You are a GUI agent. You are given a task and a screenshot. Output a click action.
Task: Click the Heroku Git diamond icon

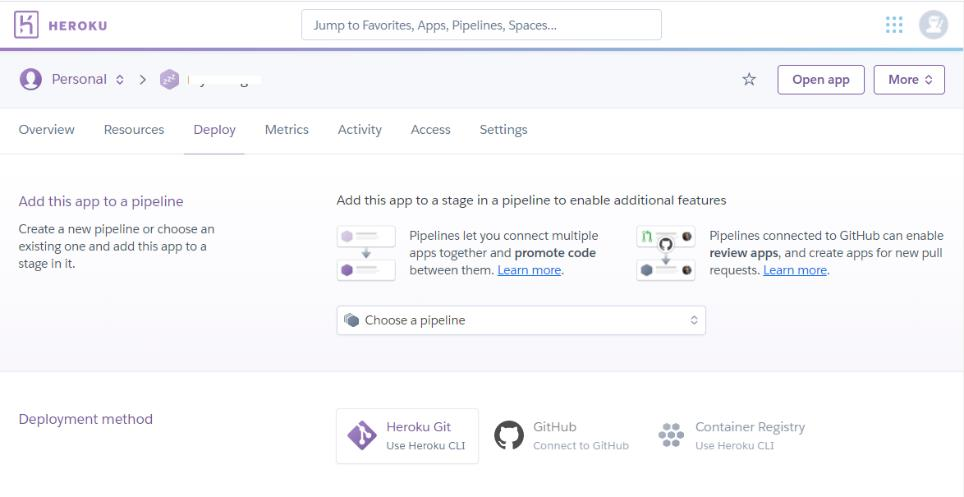pyautogui.click(x=362, y=435)
